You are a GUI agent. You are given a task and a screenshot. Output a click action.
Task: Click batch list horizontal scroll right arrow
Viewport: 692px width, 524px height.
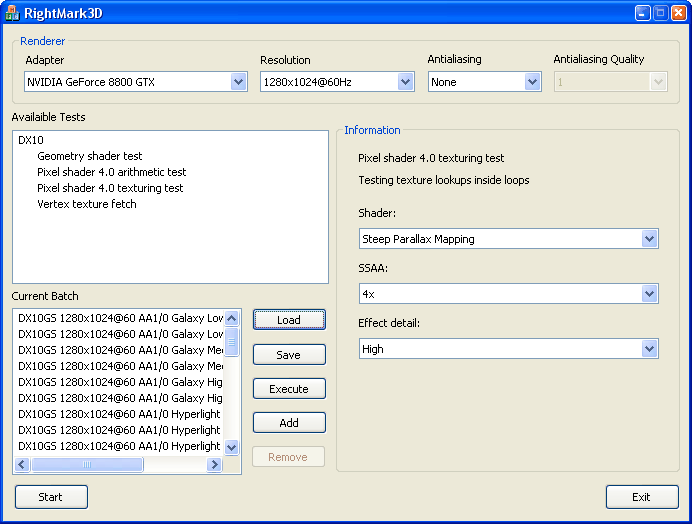click(x=214, y=465)
